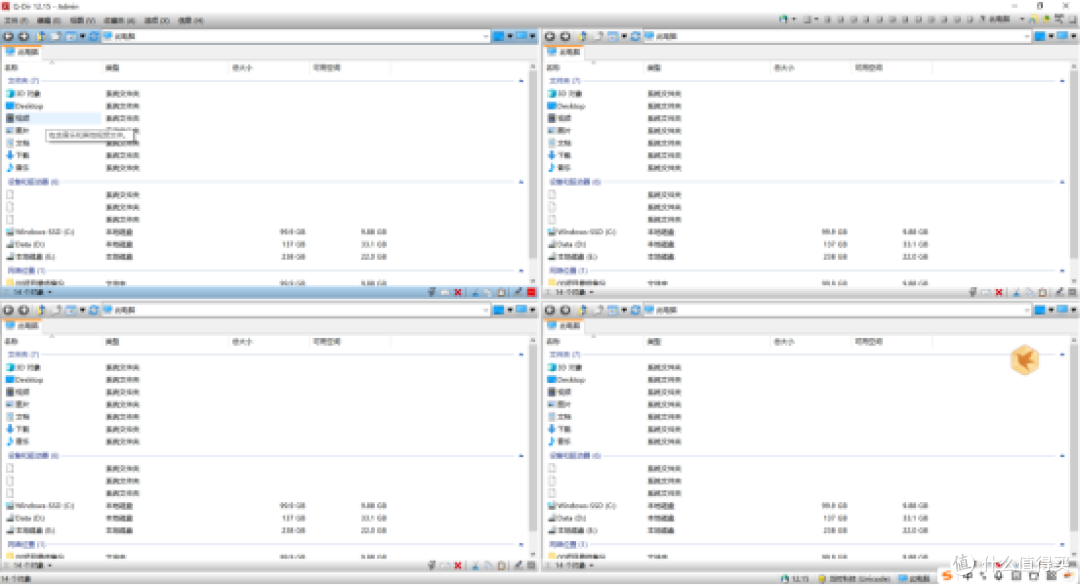
Task: Open the bottom-left pane address bar dropdown
Action: (486, 310)
